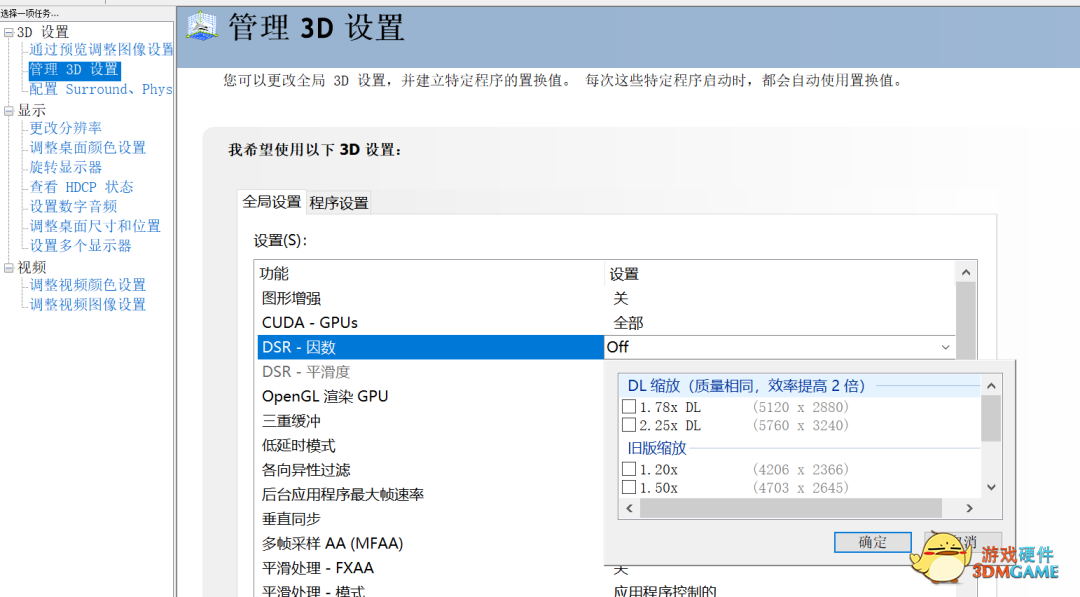Select the 多帧采样 AA (MFAA) row

click(430, 543)
